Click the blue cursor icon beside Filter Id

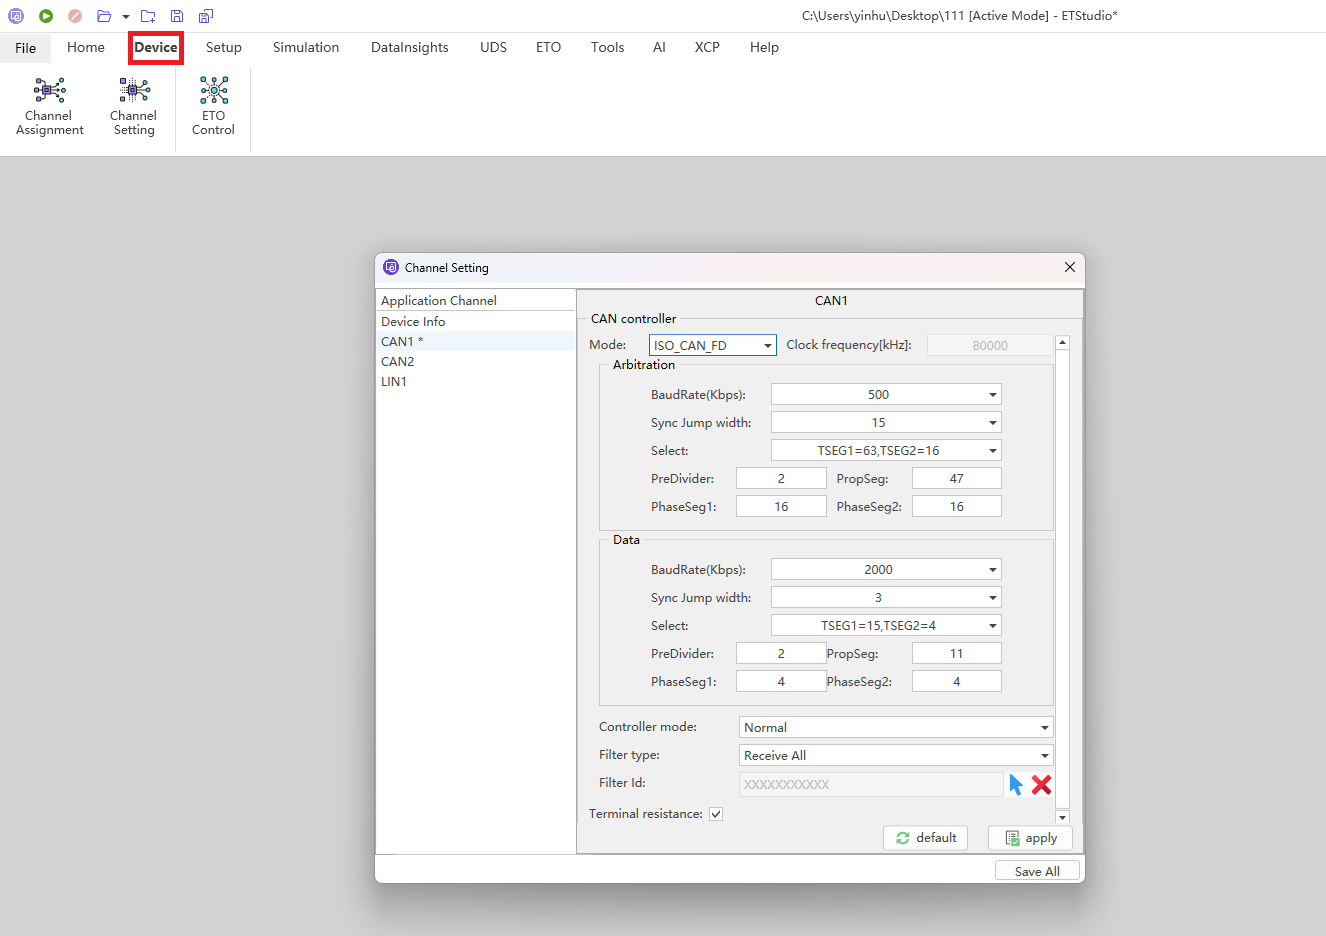point(1016,785)
